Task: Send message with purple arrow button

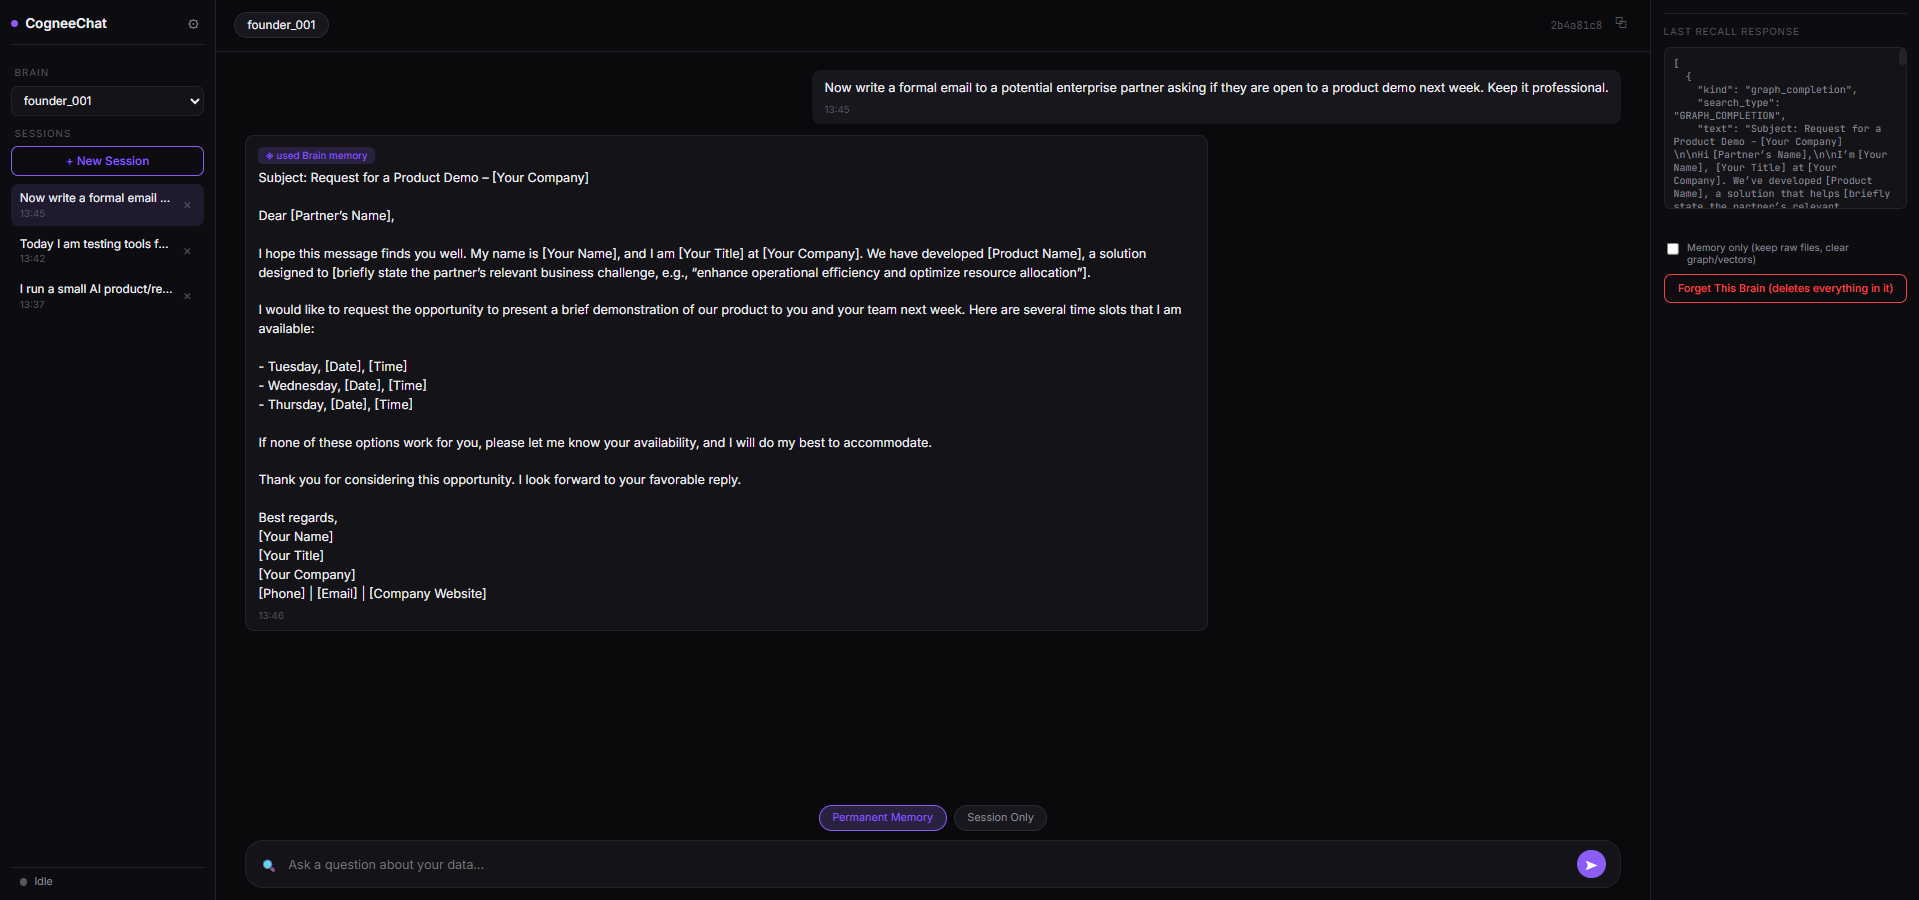Action: (x=1591, y=864)
